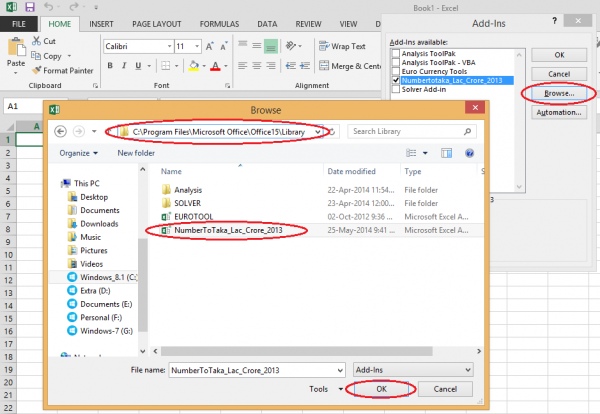Click Decrease Indent icon

[291, 66]
